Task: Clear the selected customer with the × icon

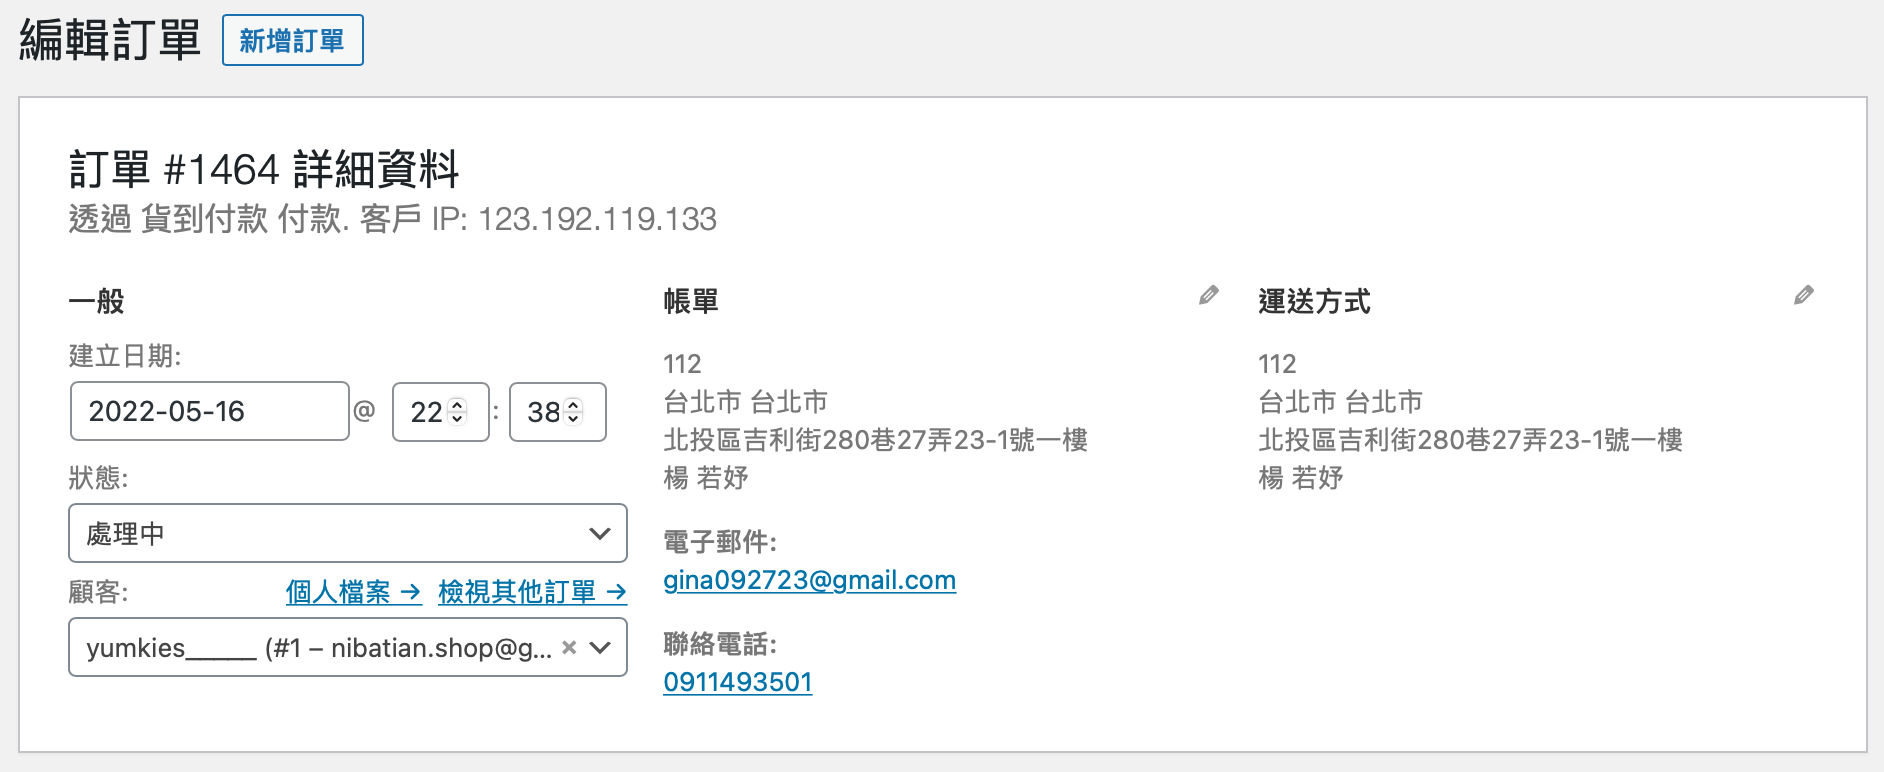Action: pyautogui.click(x=569, y=647)
